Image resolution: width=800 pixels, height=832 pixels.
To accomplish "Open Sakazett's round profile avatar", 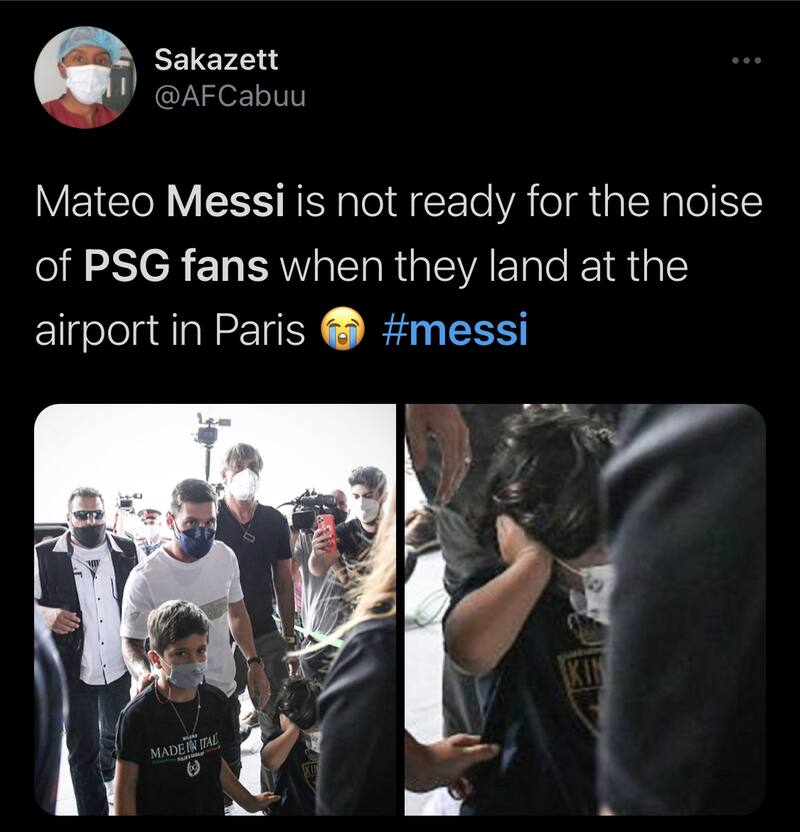I will 85,77.
